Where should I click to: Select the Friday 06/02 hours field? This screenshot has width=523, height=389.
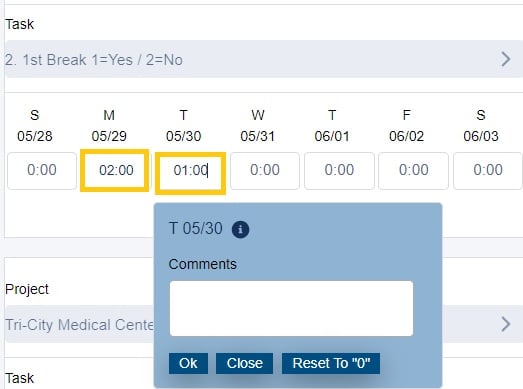[x=414, y=171]
